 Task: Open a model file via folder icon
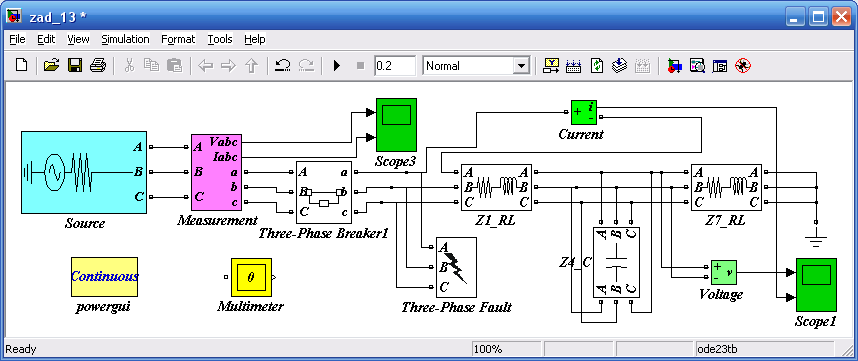51,66
